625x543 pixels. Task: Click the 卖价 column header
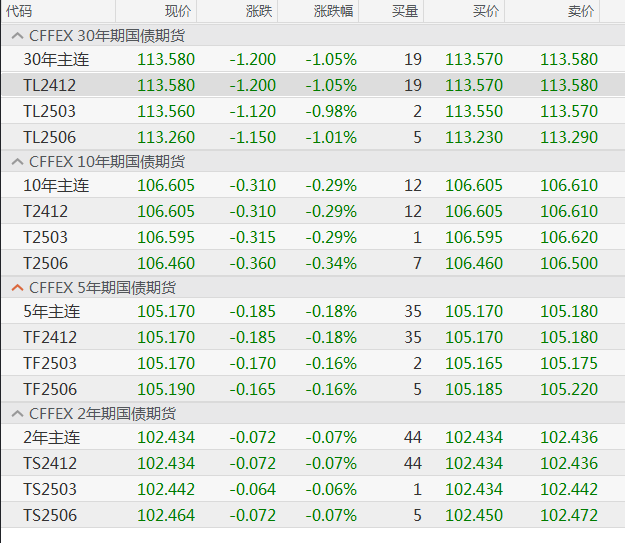[x=580, y=11]
